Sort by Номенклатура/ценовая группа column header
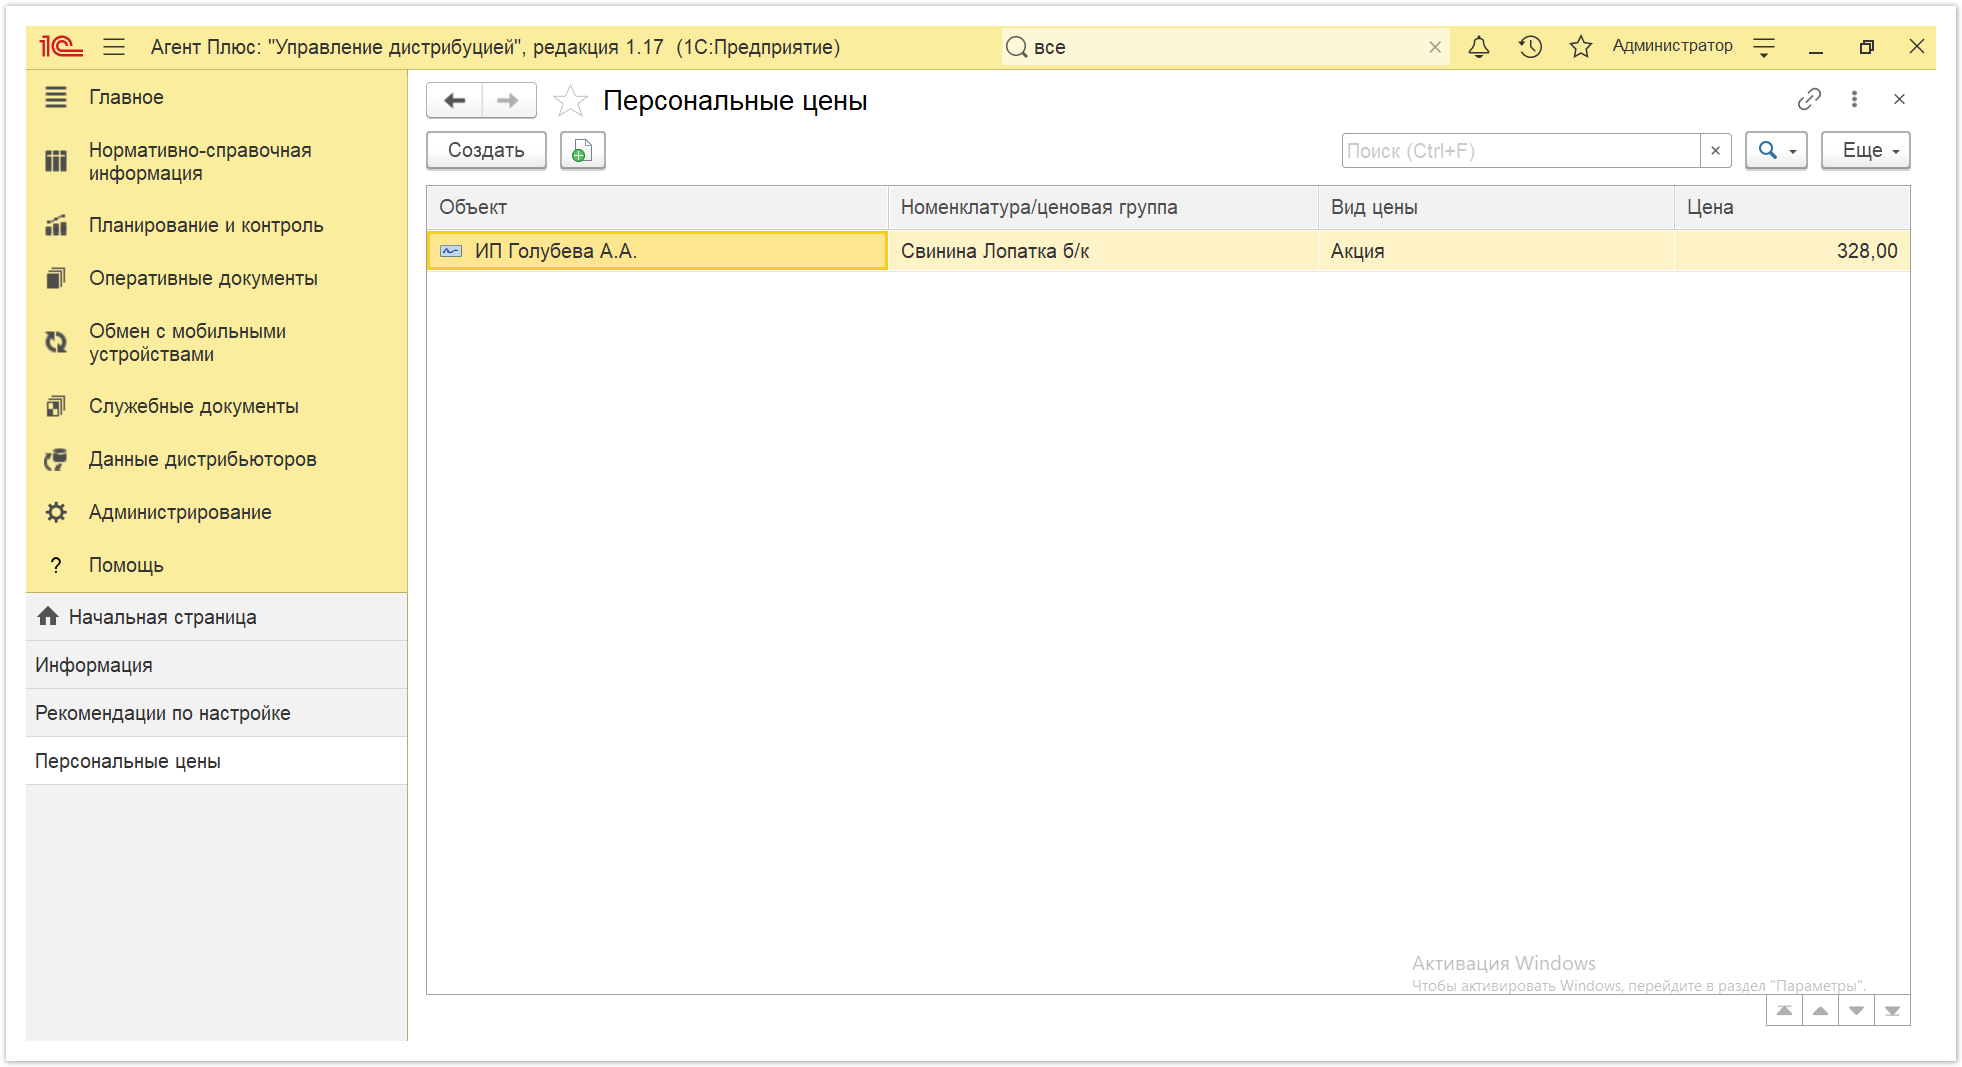The height and width of the screenshot is (1067, 1962). (x=1103, y=207)
